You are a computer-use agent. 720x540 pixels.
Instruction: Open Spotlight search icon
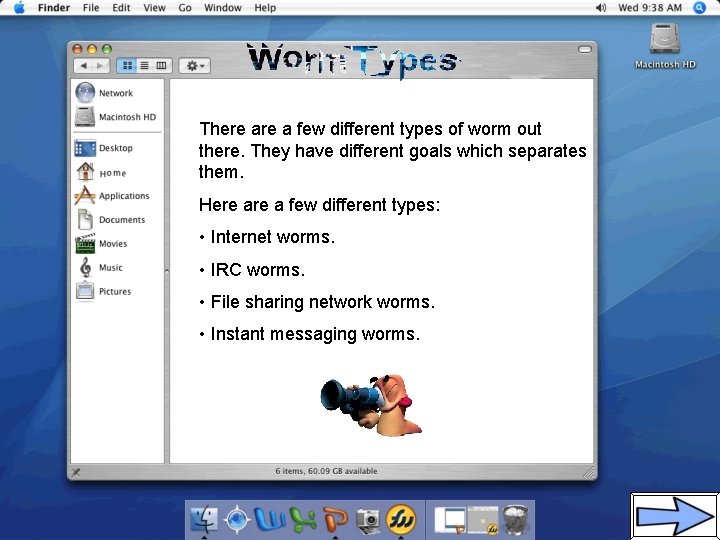pos(699,8)
